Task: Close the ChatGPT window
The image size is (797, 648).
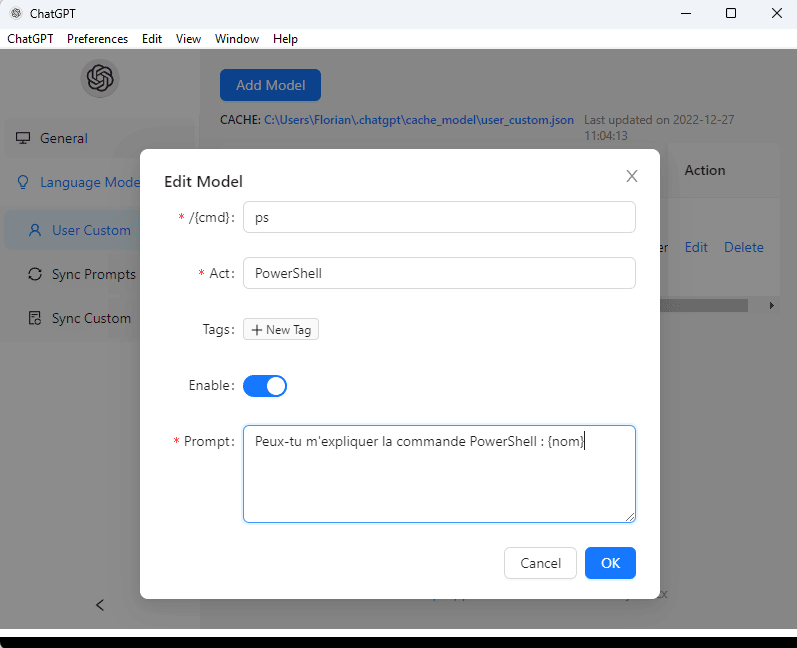Action: click(776, 13)
